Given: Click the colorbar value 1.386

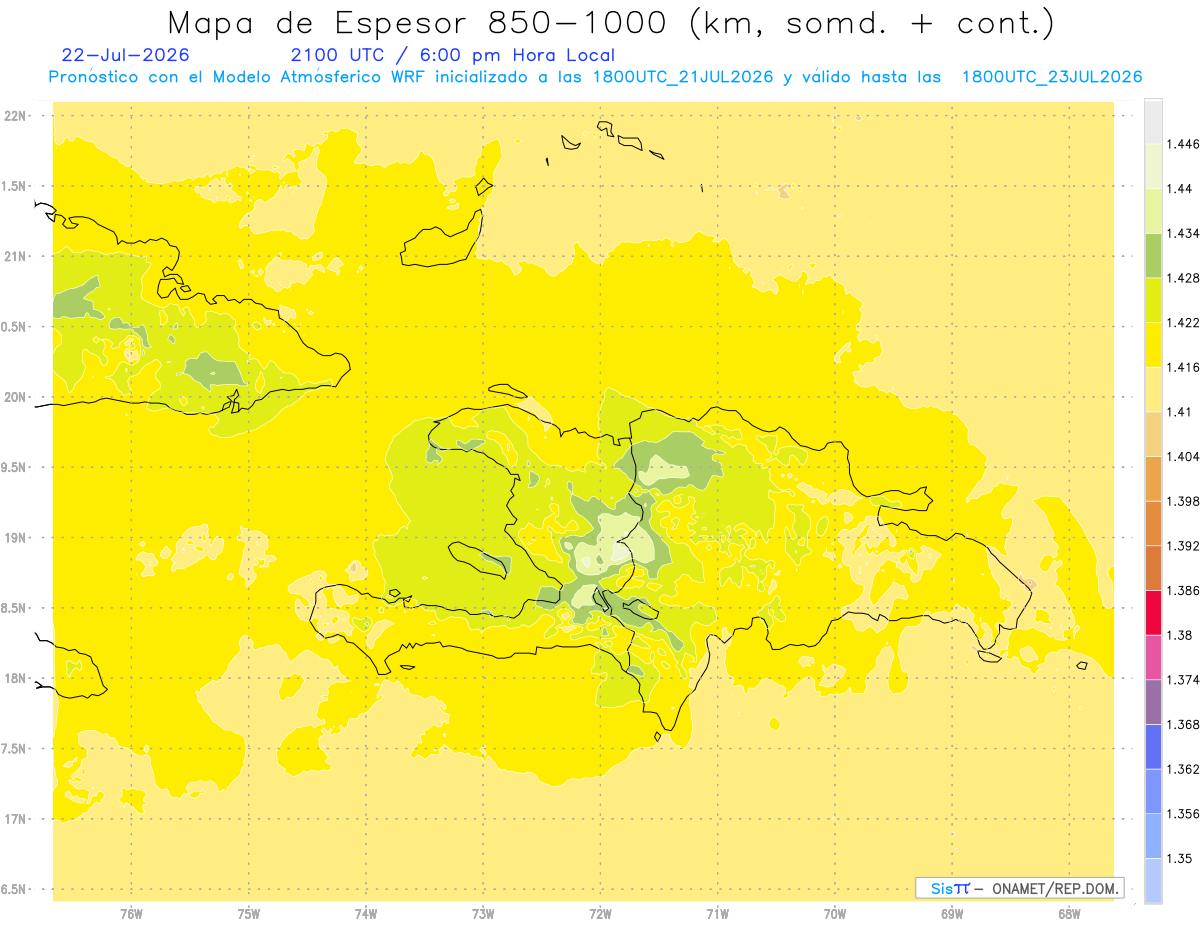Looking at the screenshot, I should [1184, 590].
